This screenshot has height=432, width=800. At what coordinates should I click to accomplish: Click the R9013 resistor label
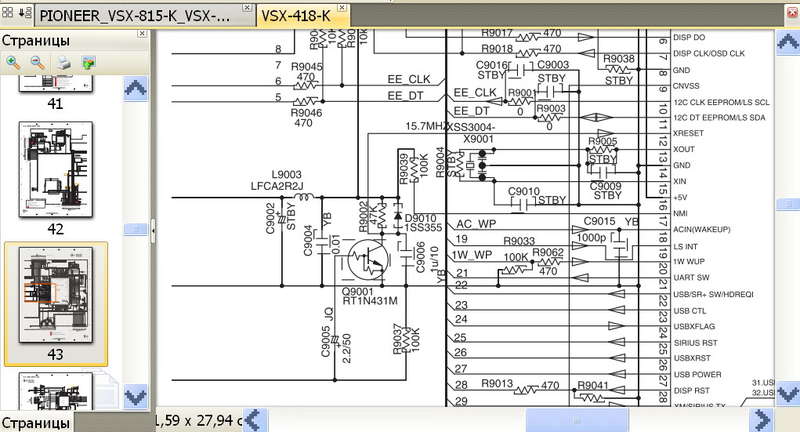pyautogui.click(x=497, y=383)
